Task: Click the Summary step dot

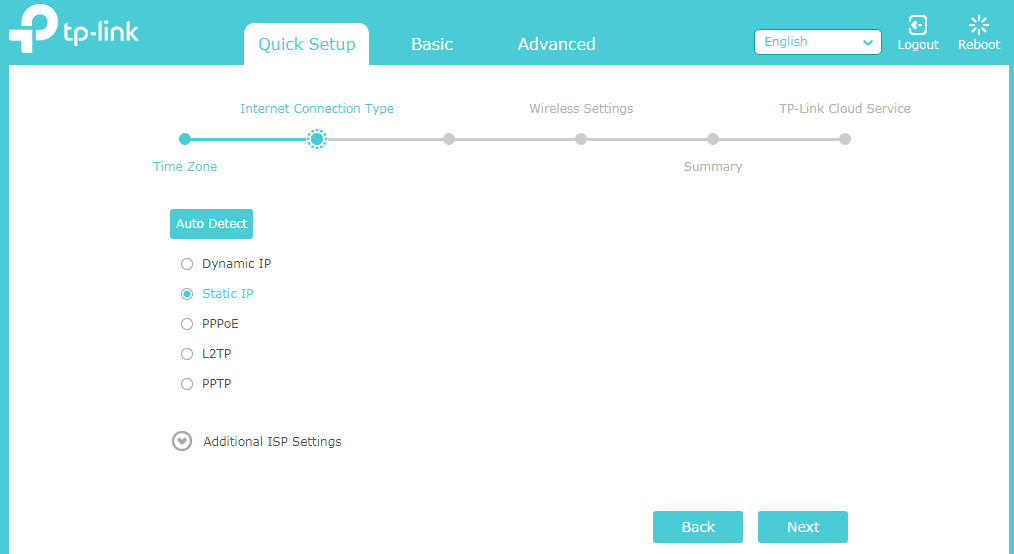Action: coord(713,139)
